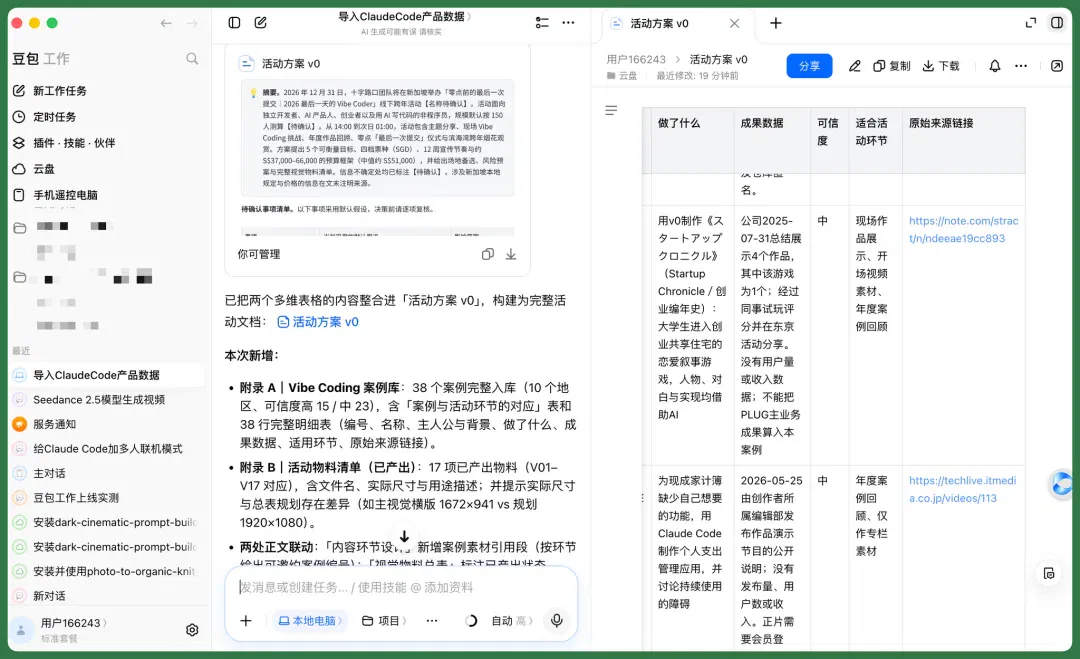Open the 自动 mode dropdown

512,620
